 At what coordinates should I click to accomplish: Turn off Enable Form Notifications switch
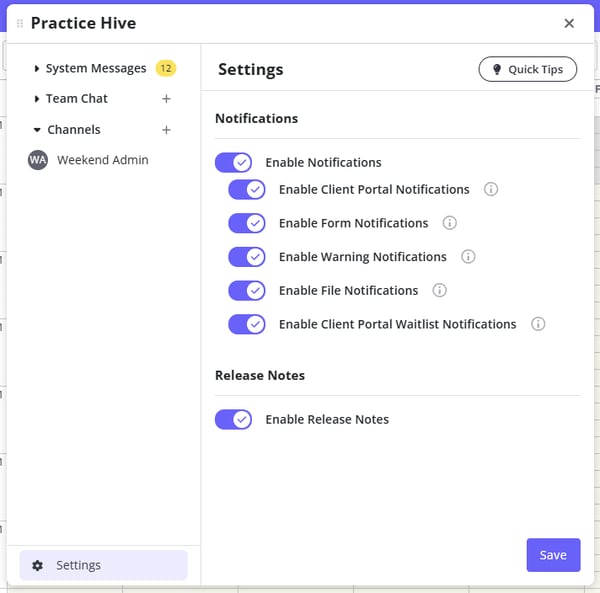(247, 223)
